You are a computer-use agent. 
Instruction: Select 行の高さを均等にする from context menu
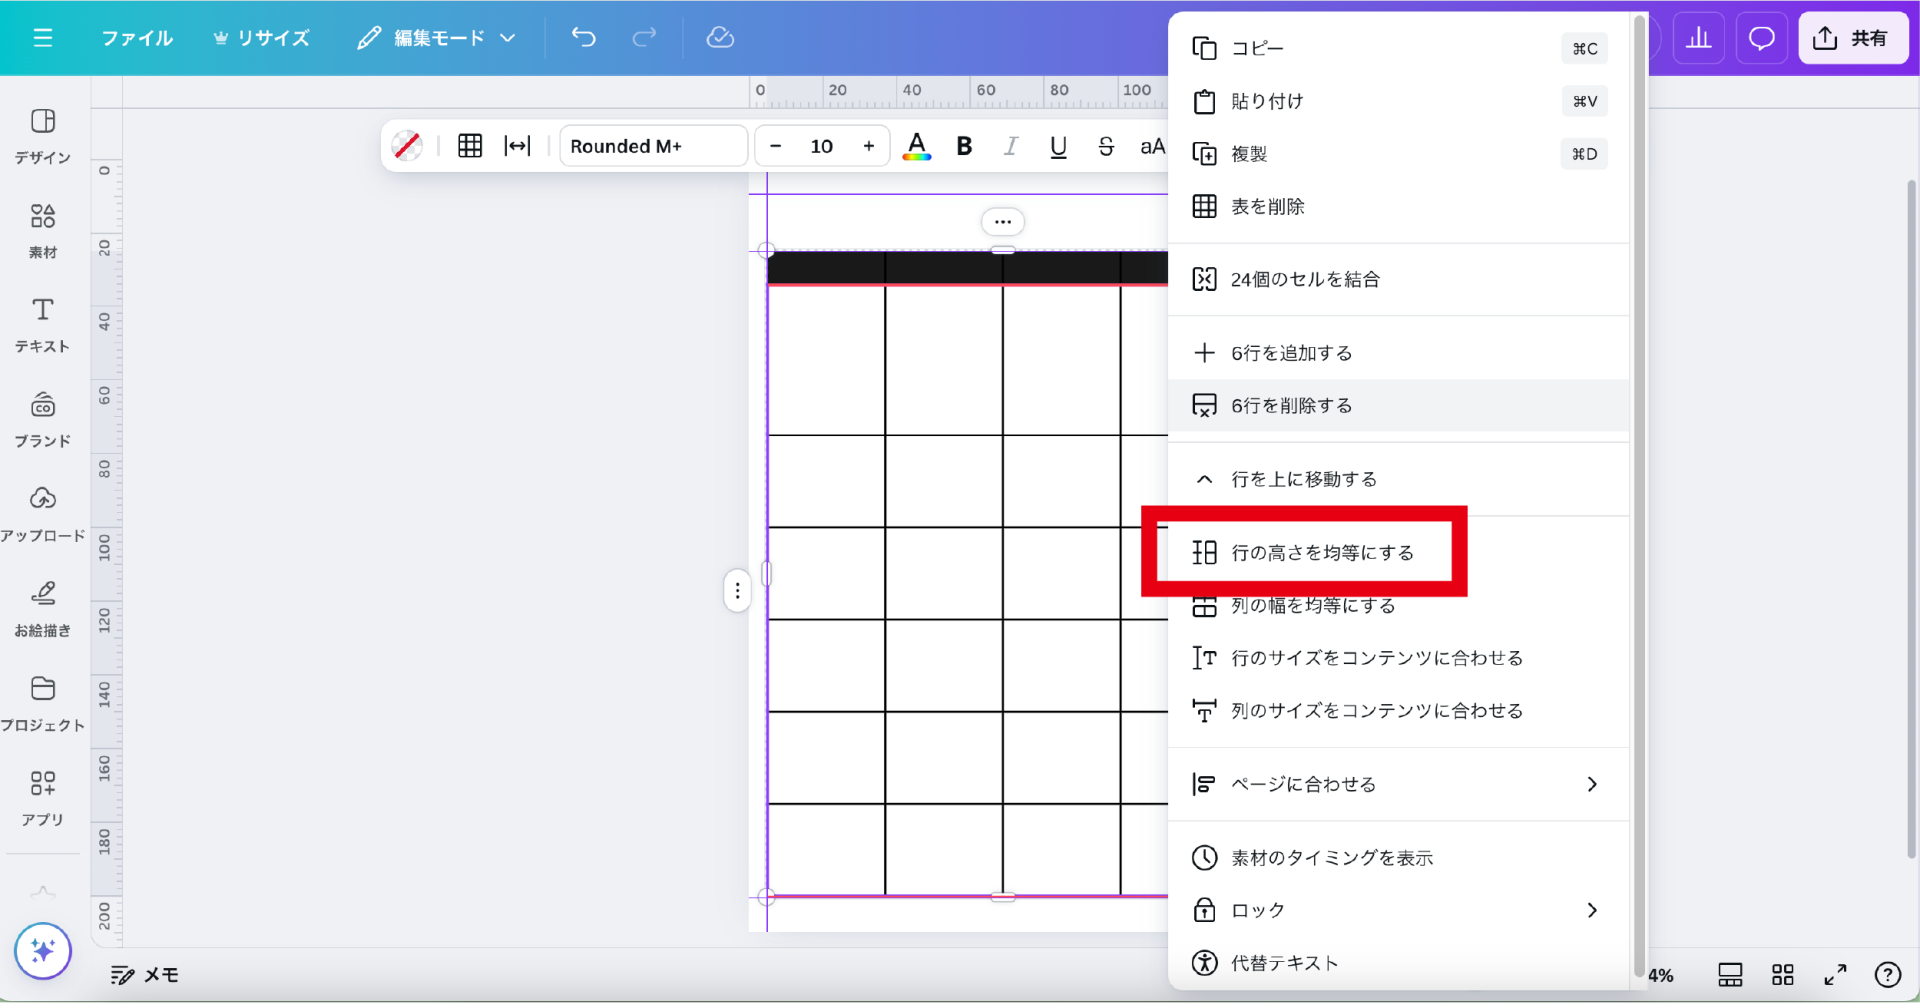(1321, 552)
